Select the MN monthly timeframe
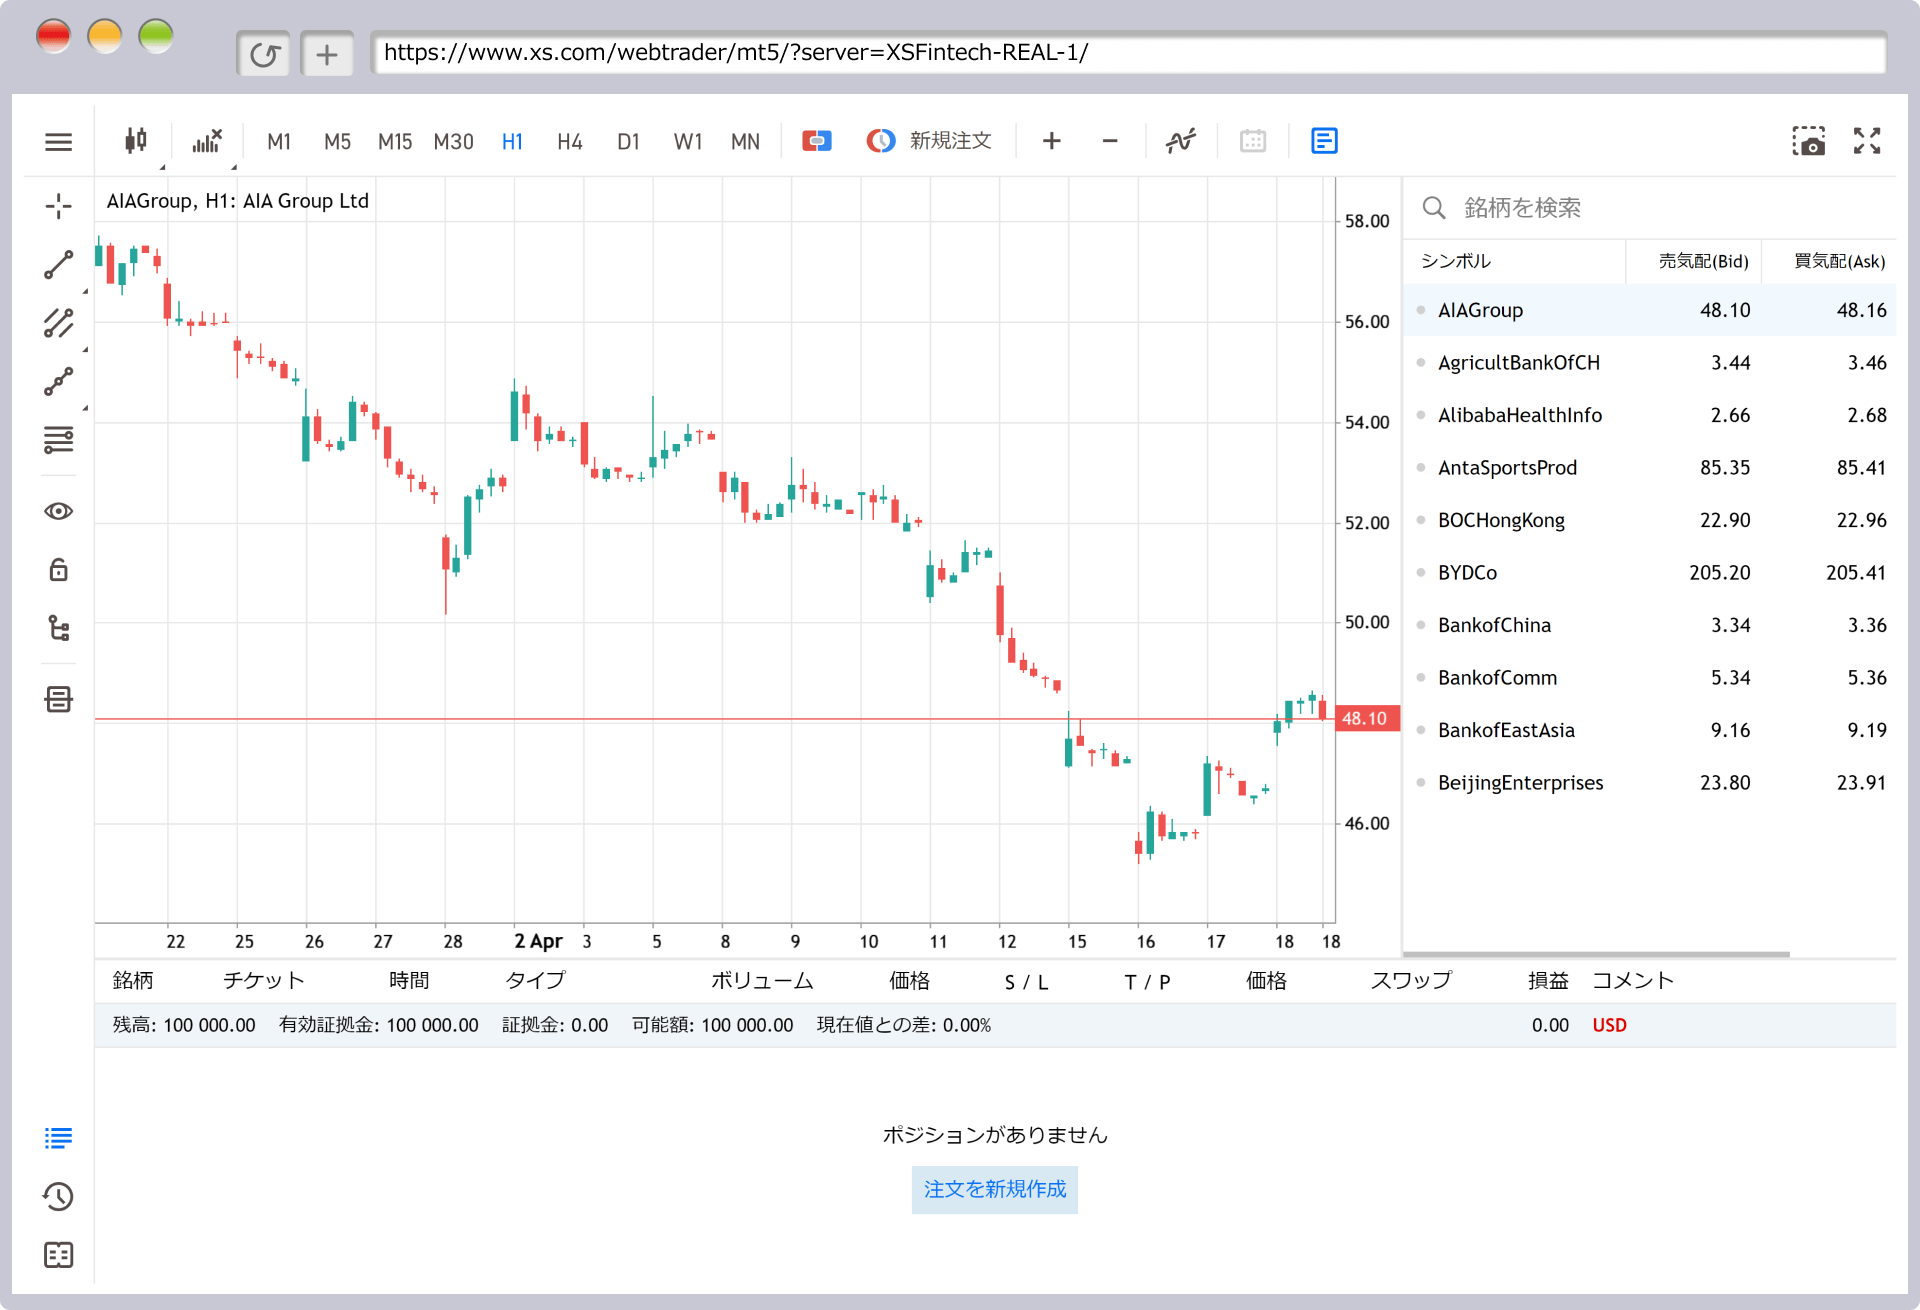The image size is (1920, 1310). pyautogui.click(x=745, y=142)
